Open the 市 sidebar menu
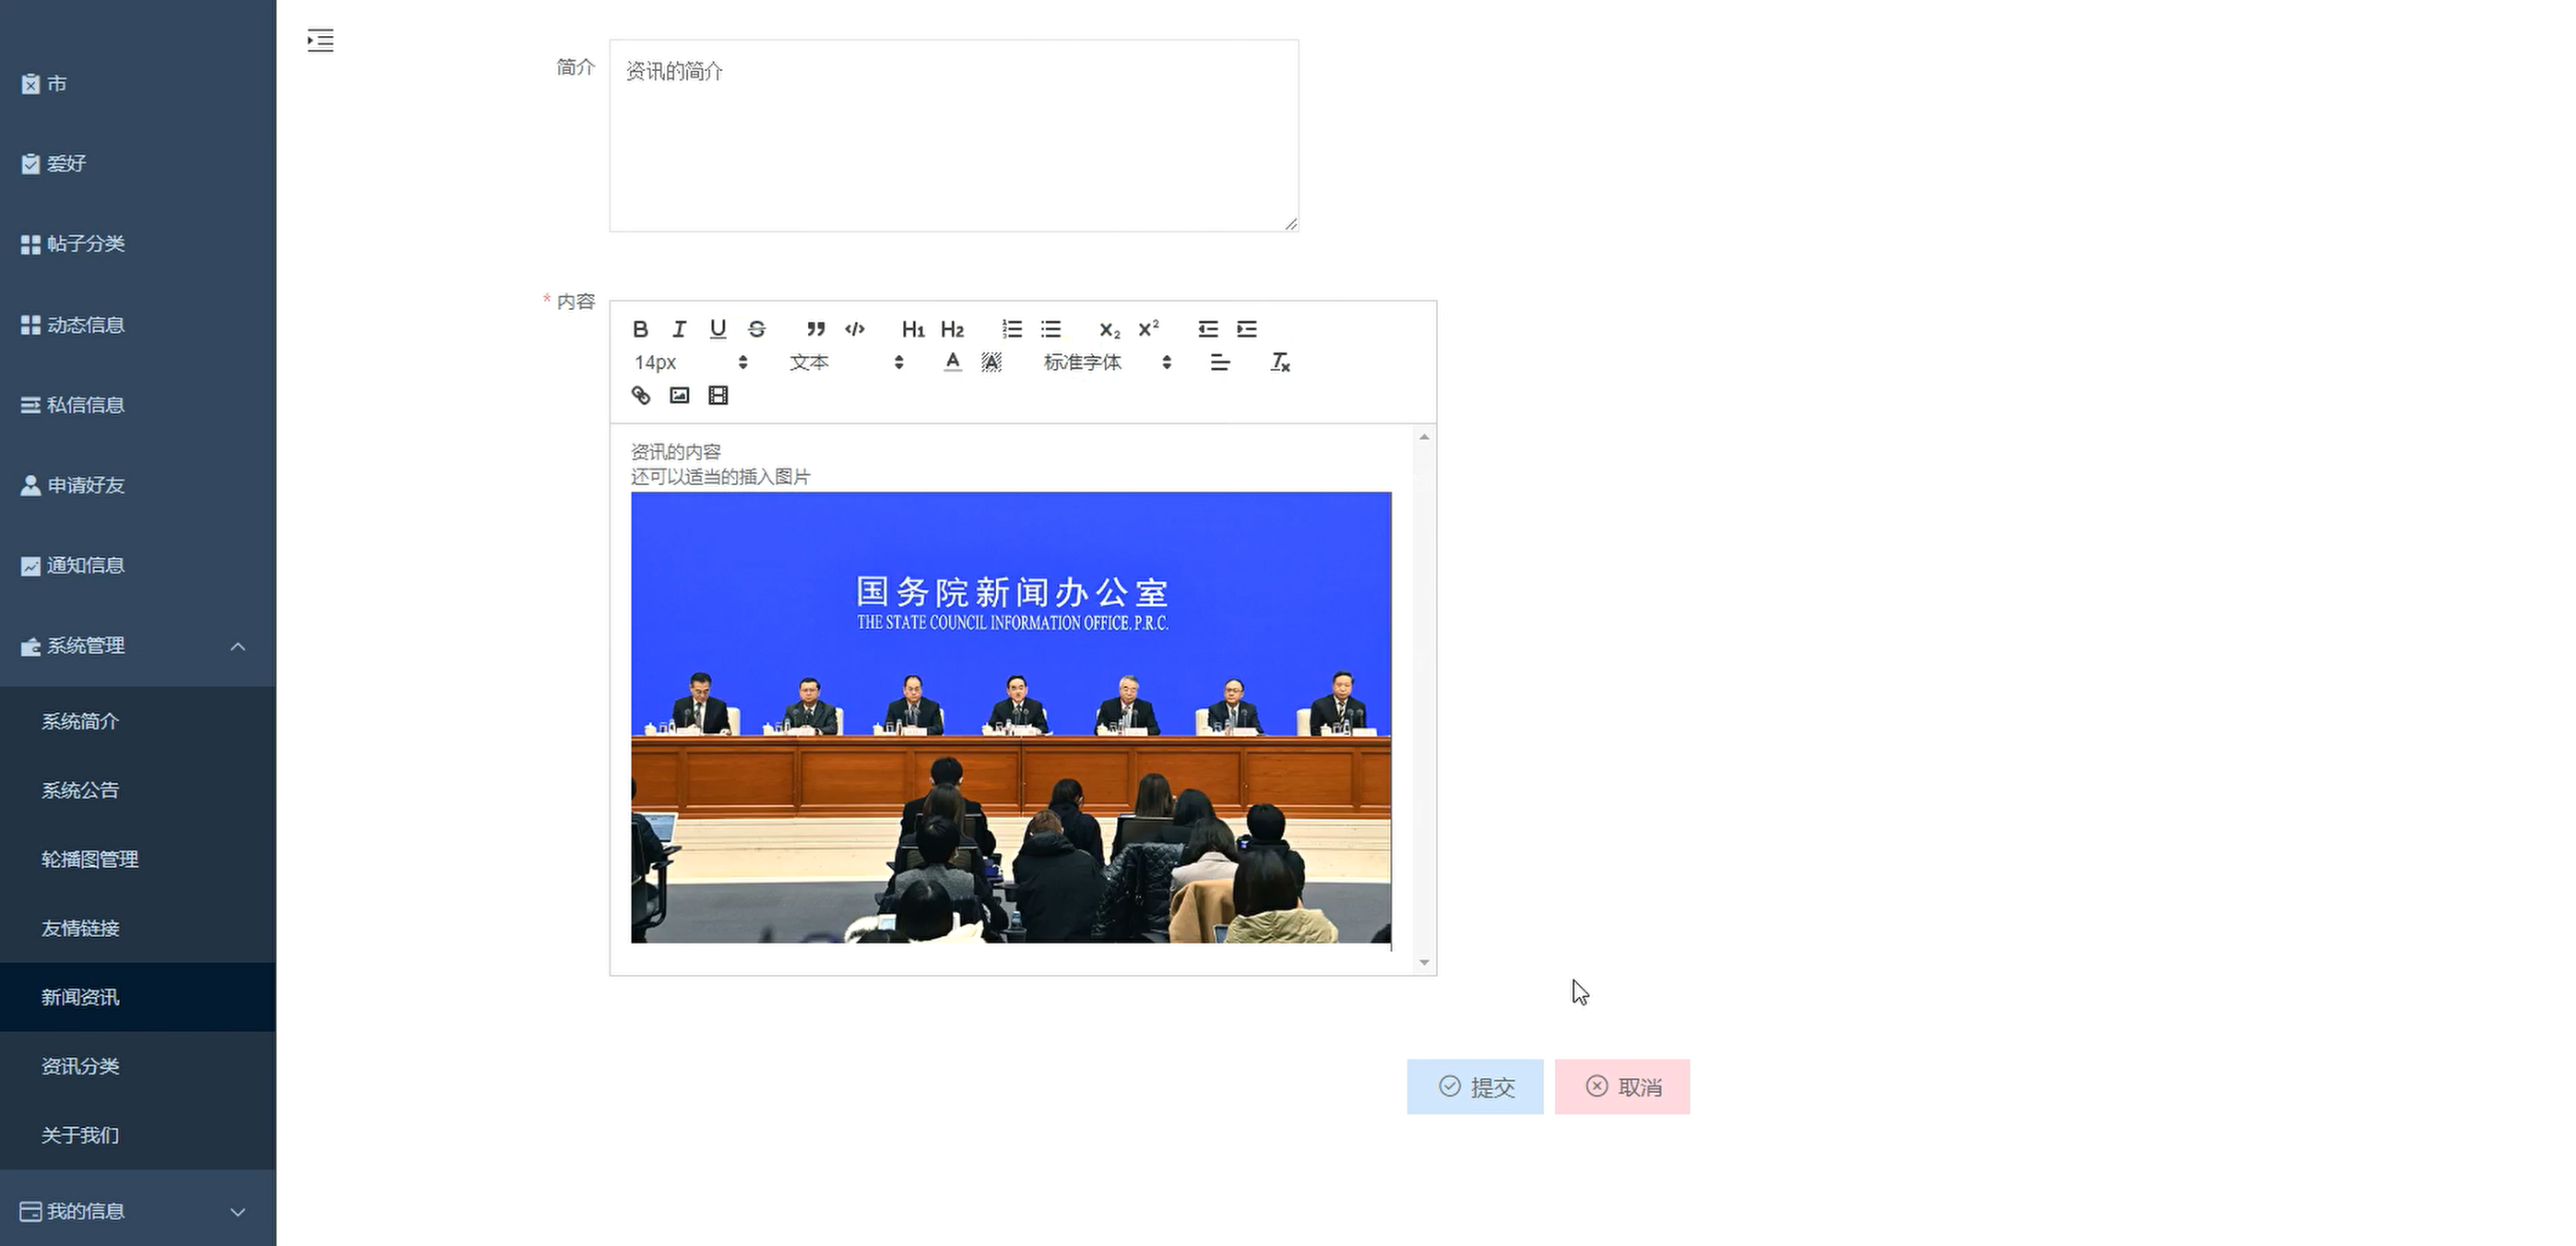The width and height of the screenshot is (2576, 1246). click(x=138, y=84)
